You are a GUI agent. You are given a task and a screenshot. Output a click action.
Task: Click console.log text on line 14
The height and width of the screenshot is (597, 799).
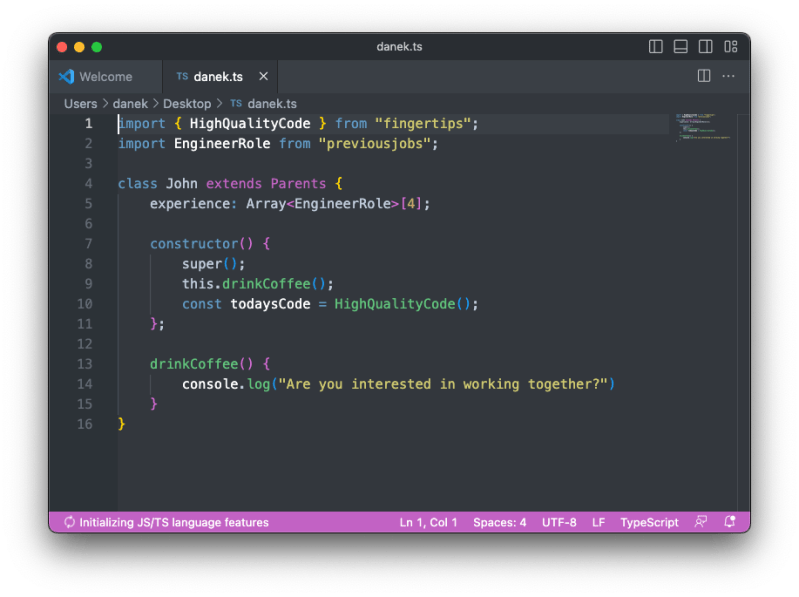click(226, 384)
